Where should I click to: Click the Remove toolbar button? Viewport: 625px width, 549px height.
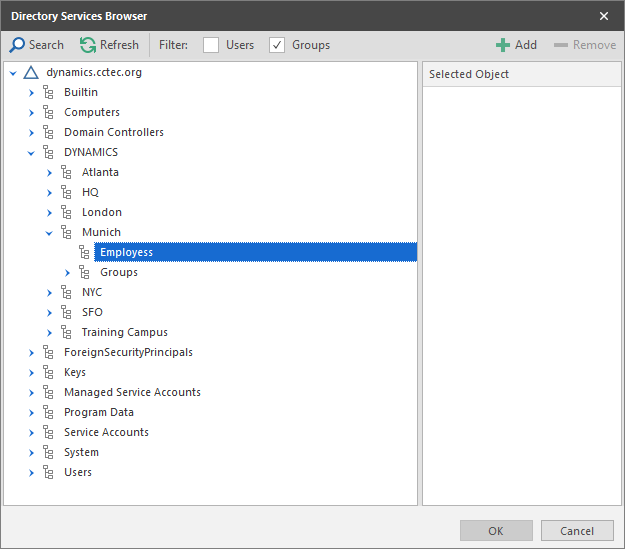tap(585, 45)
